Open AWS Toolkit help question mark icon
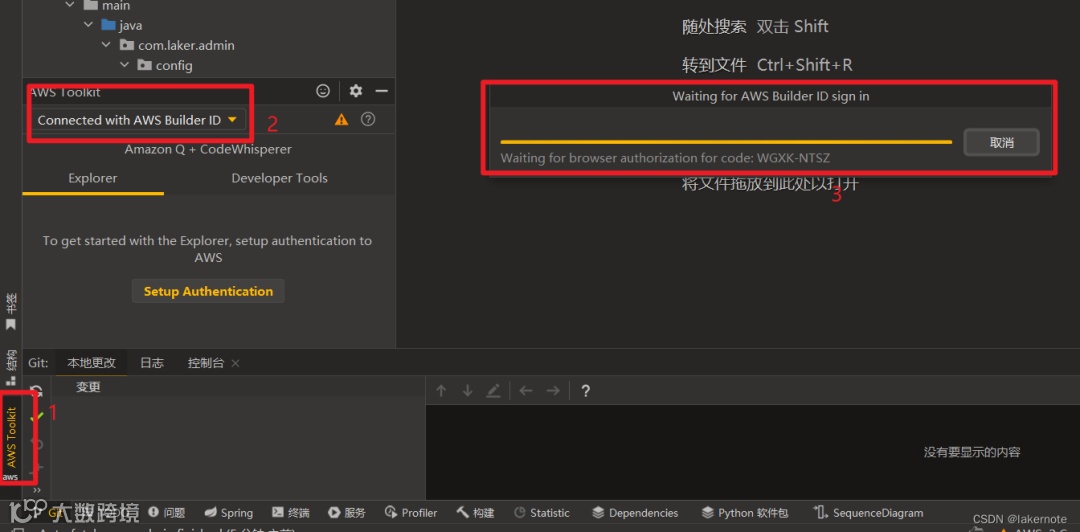Image resolution: width=1080 pixels, height=532 pixels. (x=368, y=119)
